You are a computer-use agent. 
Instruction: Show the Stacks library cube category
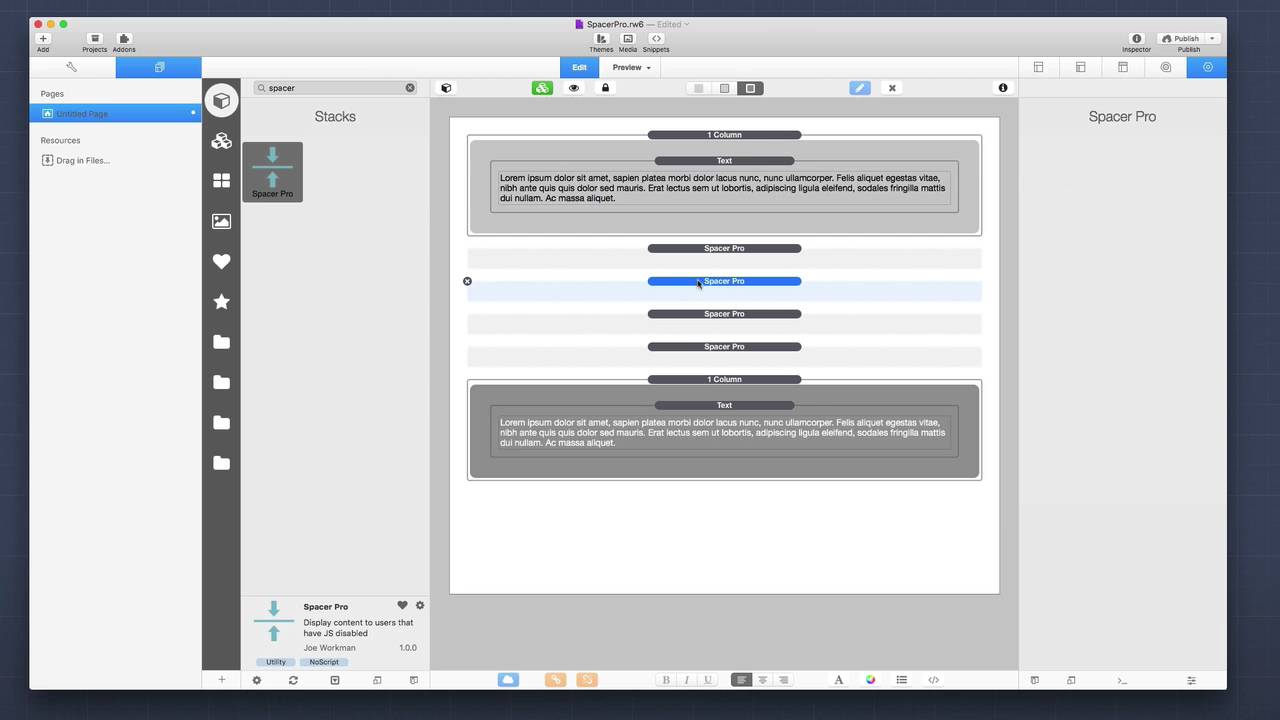(x=222, y=100)
